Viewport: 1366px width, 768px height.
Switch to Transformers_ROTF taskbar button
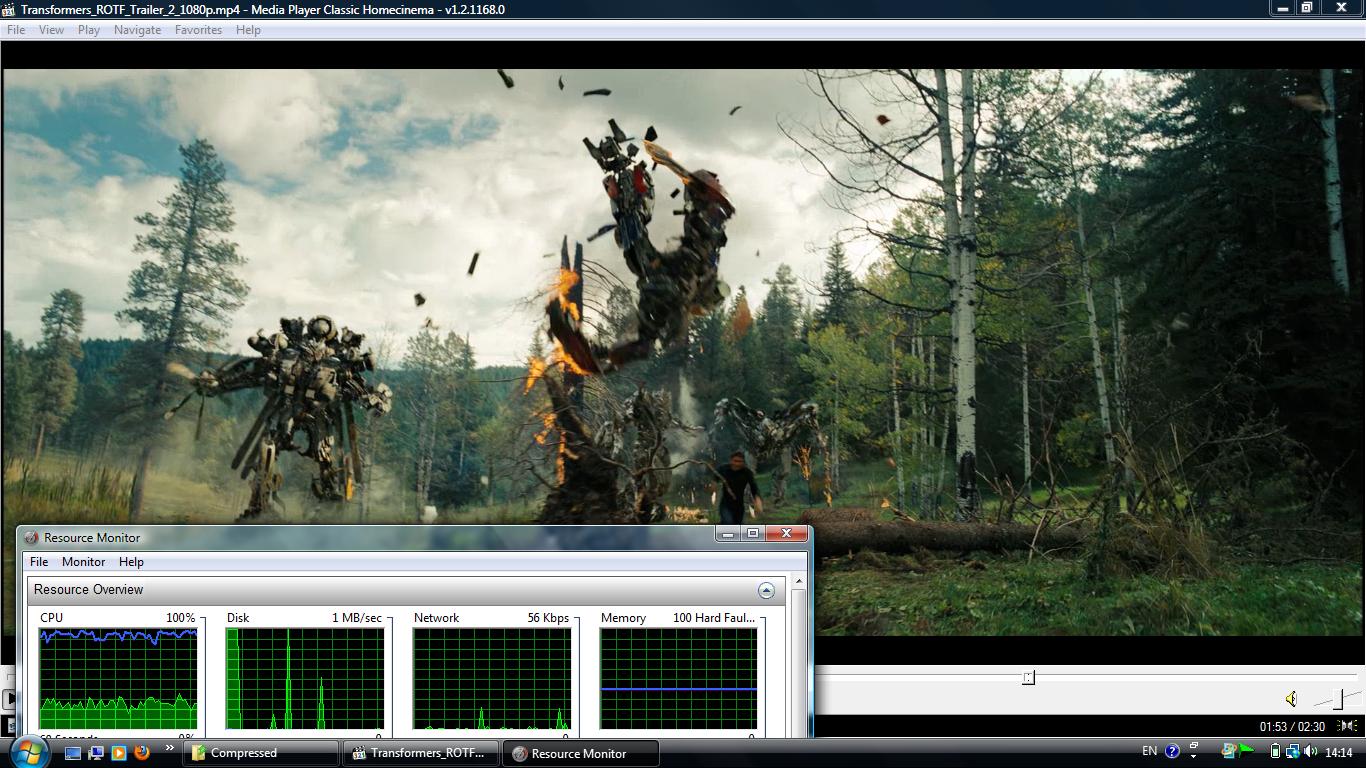421,753
